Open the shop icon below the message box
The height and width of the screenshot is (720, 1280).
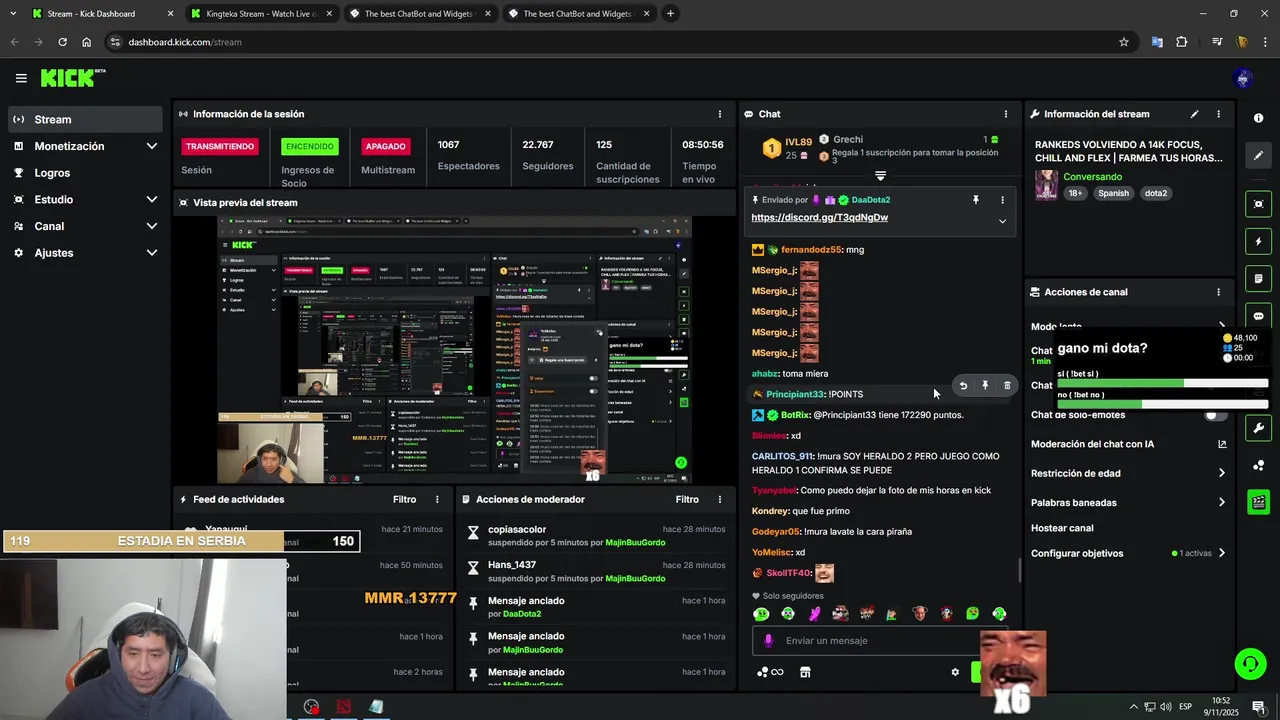click(x=805, y=672)
